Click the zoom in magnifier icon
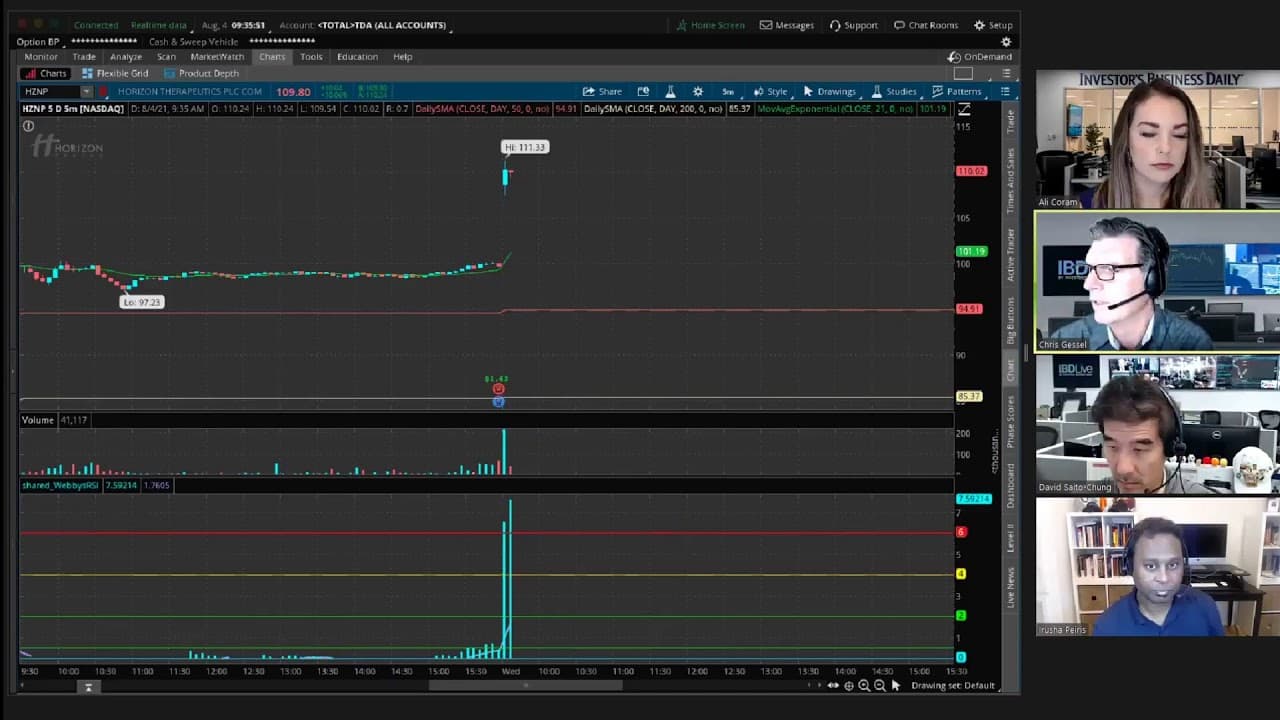This screenshot has width=1280, height=720. tap(864, 685)
